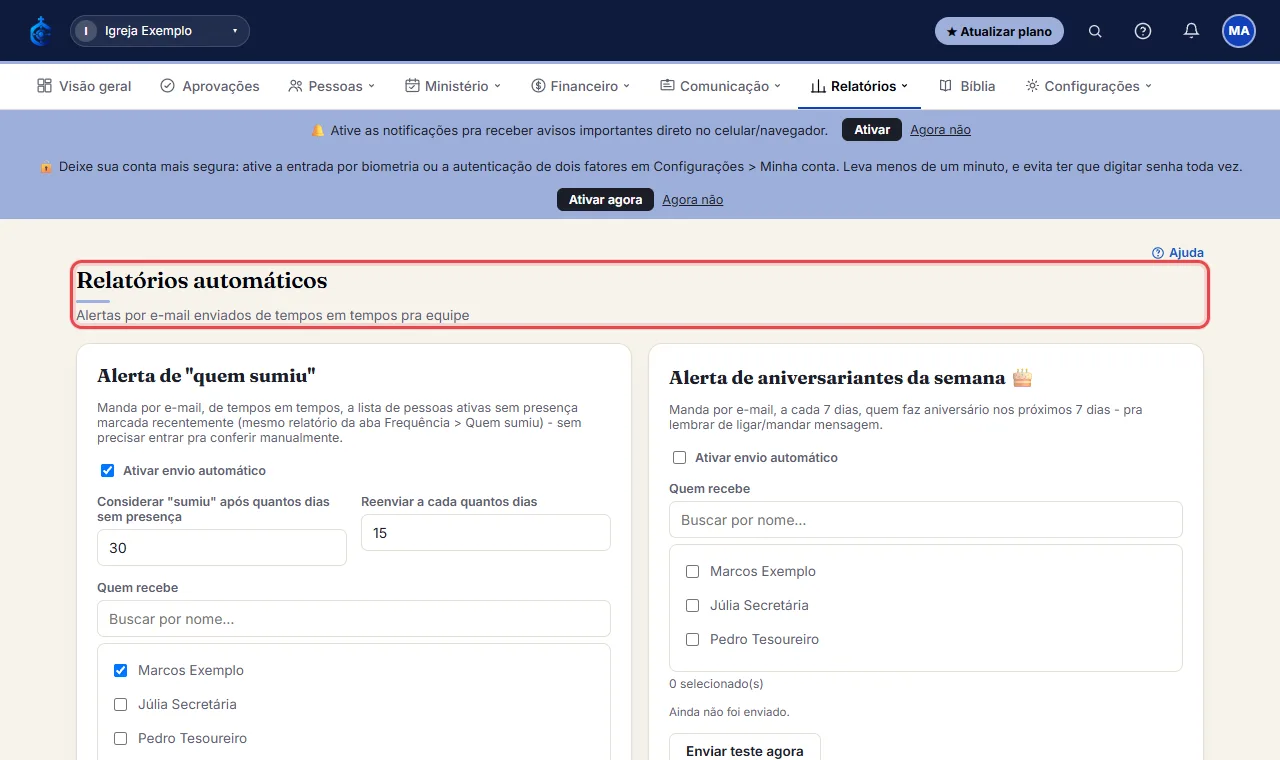The image size is (1280, 760).
Task: Expand the Relatórios menu
Action: point(859,86)
